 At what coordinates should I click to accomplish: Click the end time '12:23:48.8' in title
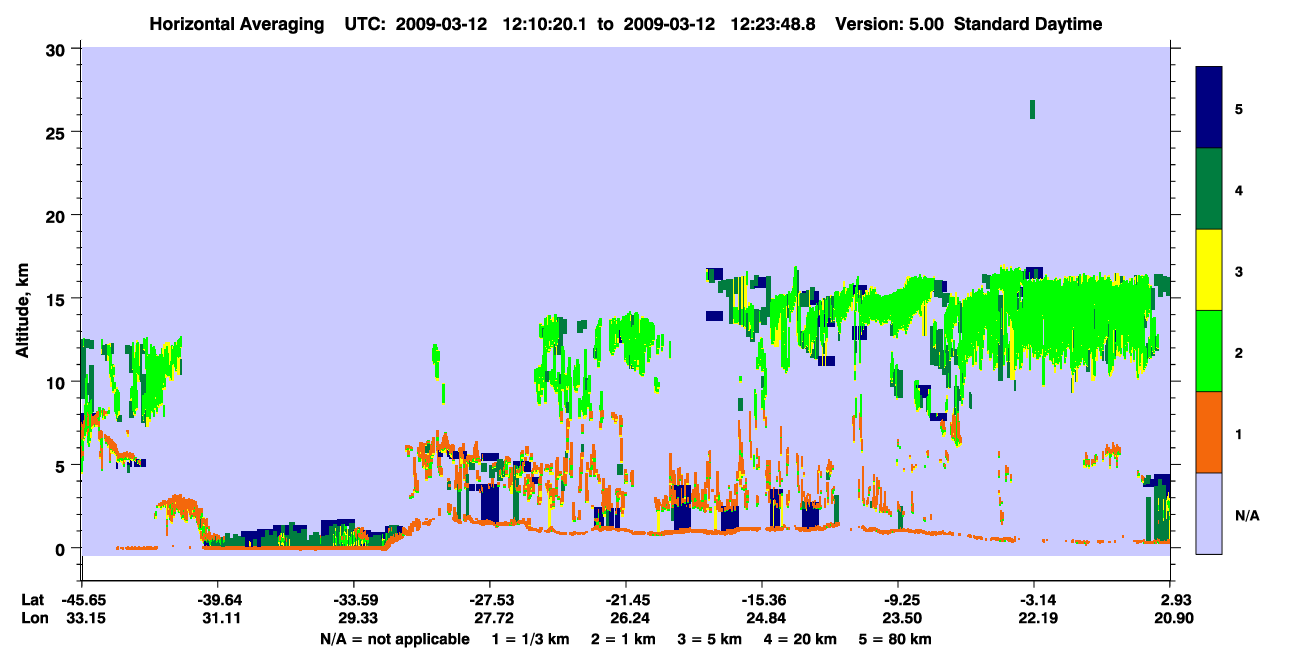point(774,24)
